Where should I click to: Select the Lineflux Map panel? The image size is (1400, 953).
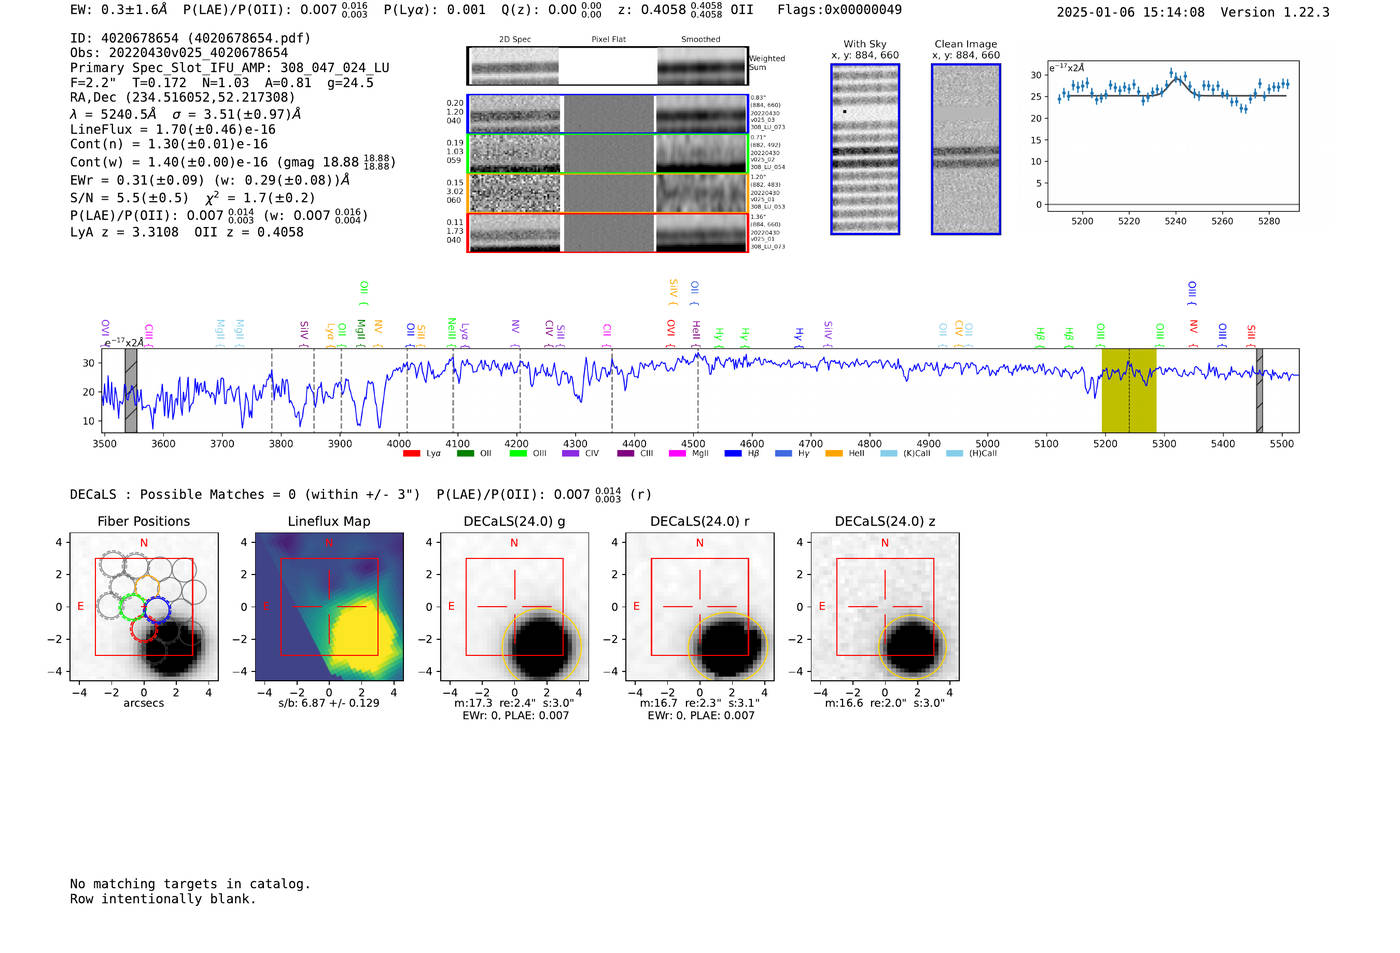tap(329, 607)
